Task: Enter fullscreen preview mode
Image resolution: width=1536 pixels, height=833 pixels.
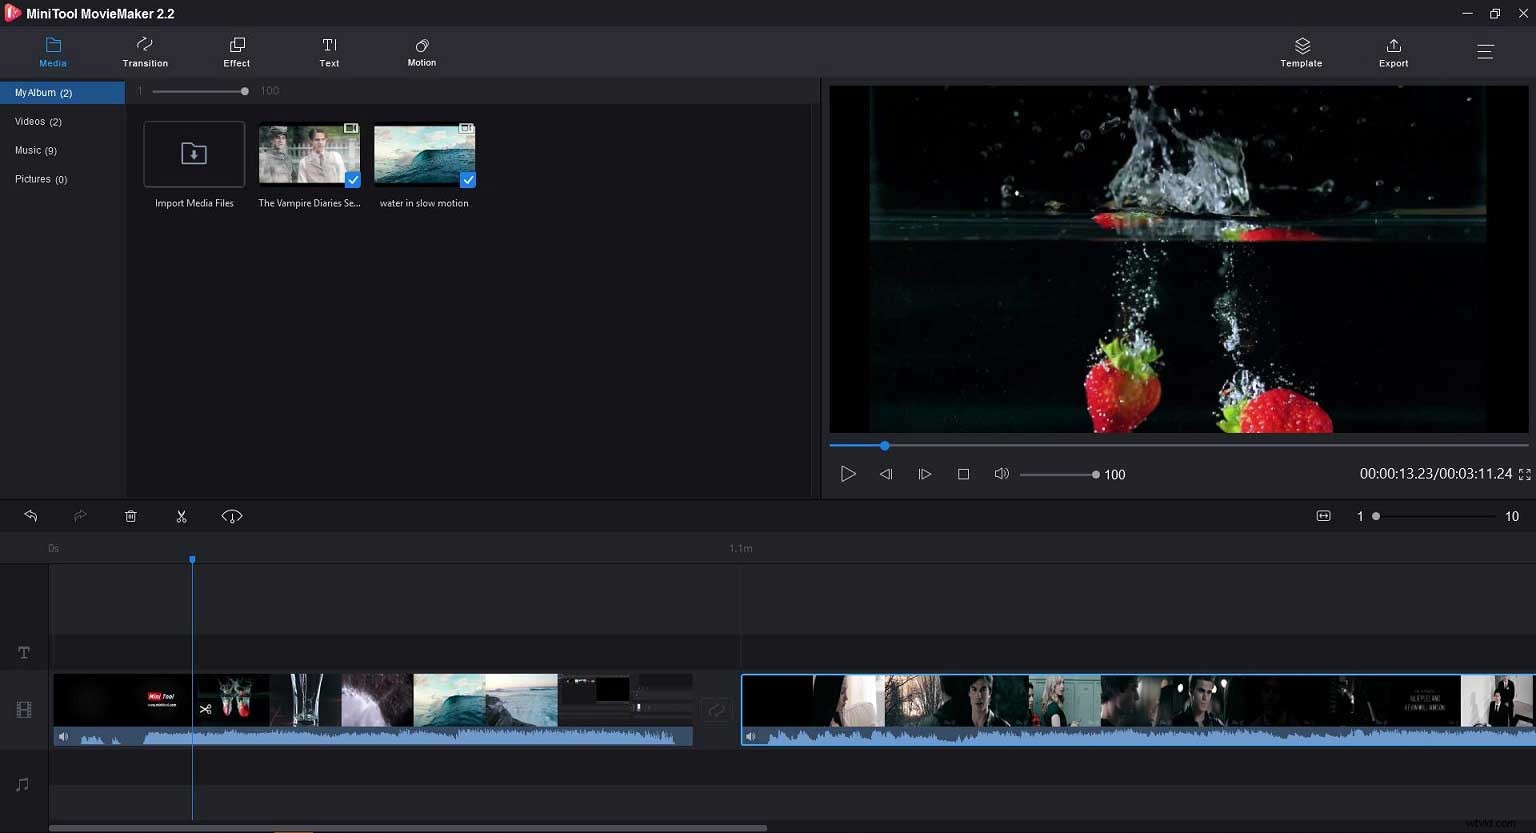Action: (1524, 475)
